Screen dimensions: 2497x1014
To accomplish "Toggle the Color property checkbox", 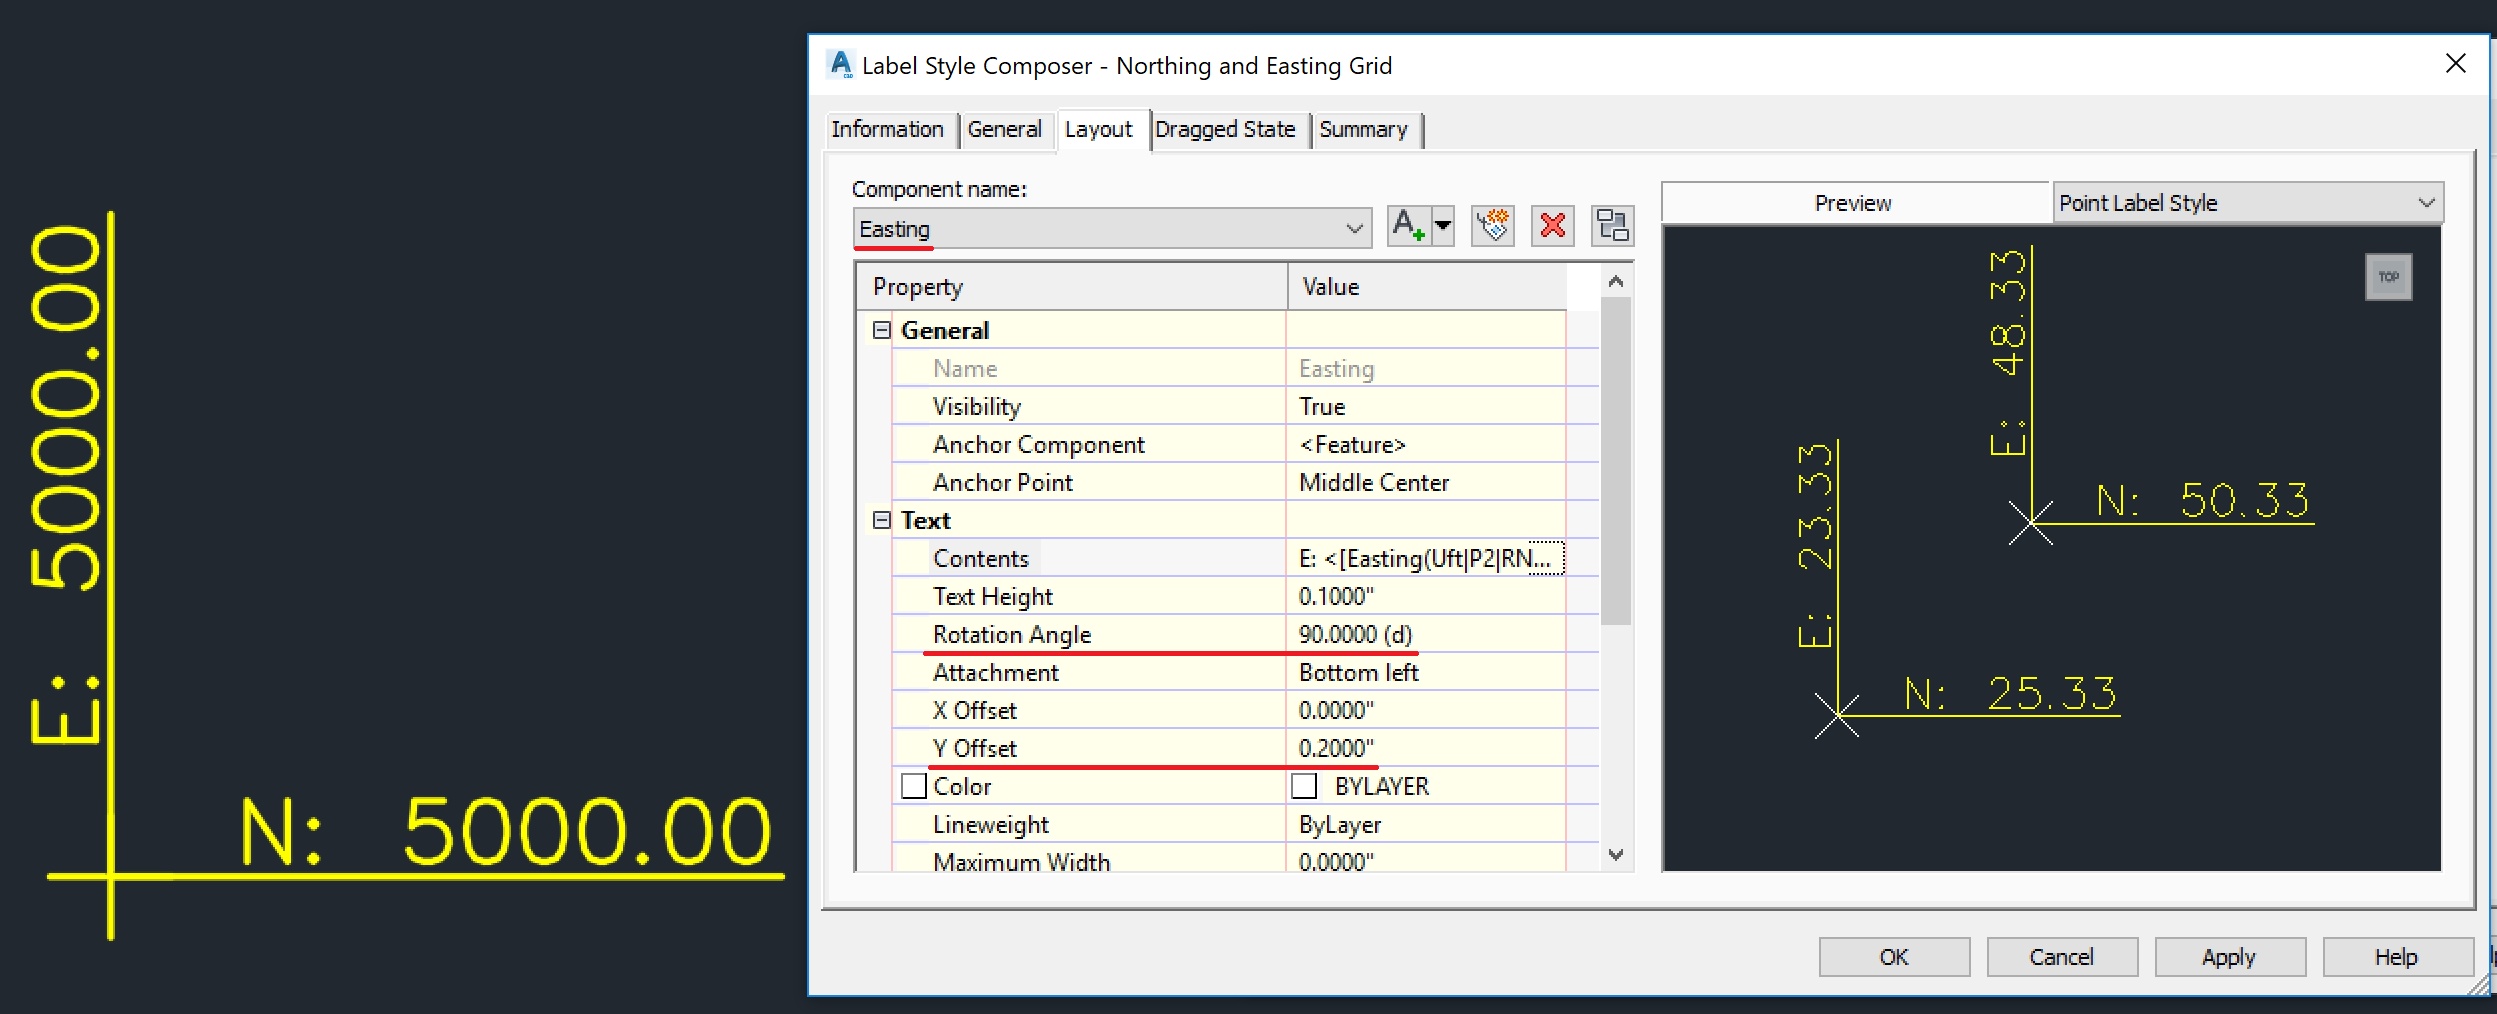I will coord(914,786).
